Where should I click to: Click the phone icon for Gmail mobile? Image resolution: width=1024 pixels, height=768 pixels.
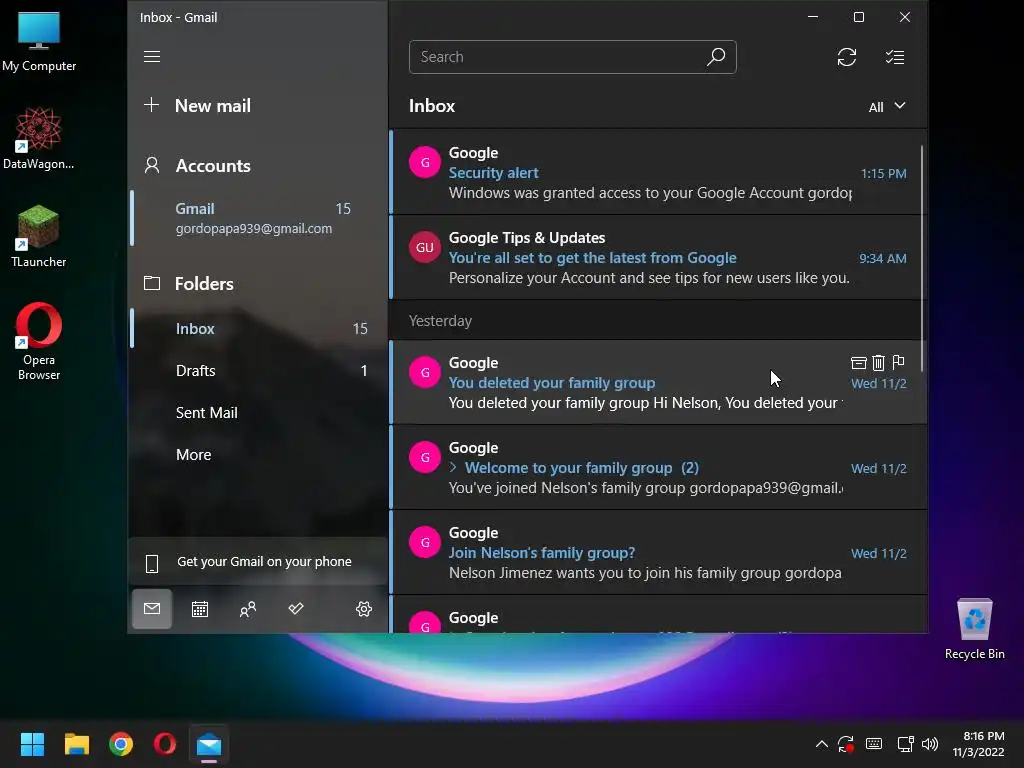[x=152, y=563]
